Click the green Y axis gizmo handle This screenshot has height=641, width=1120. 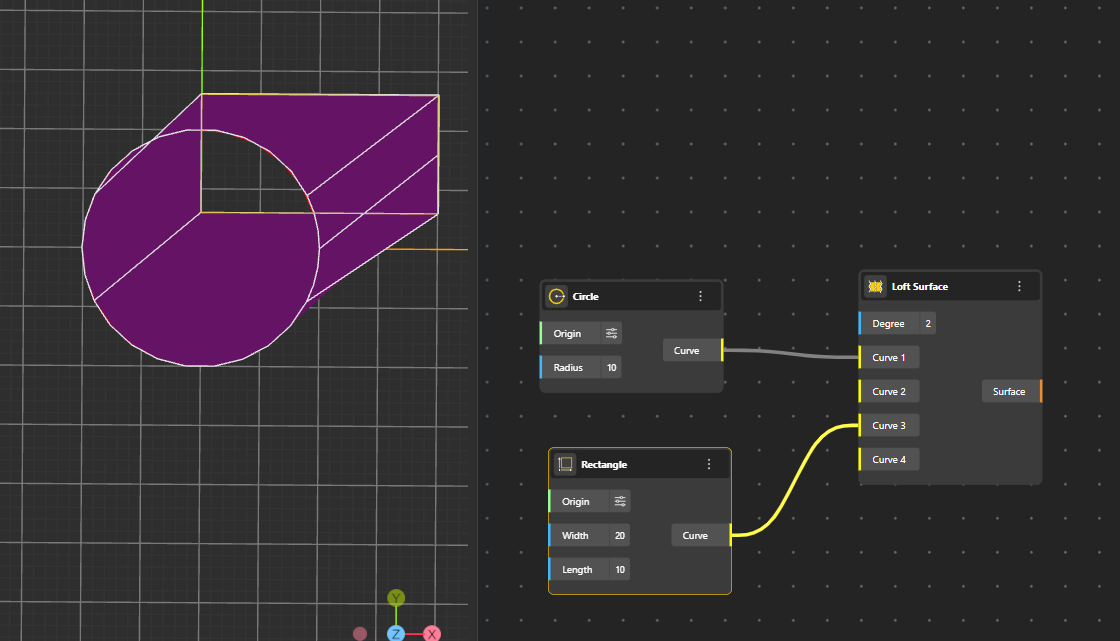[396, 598]
